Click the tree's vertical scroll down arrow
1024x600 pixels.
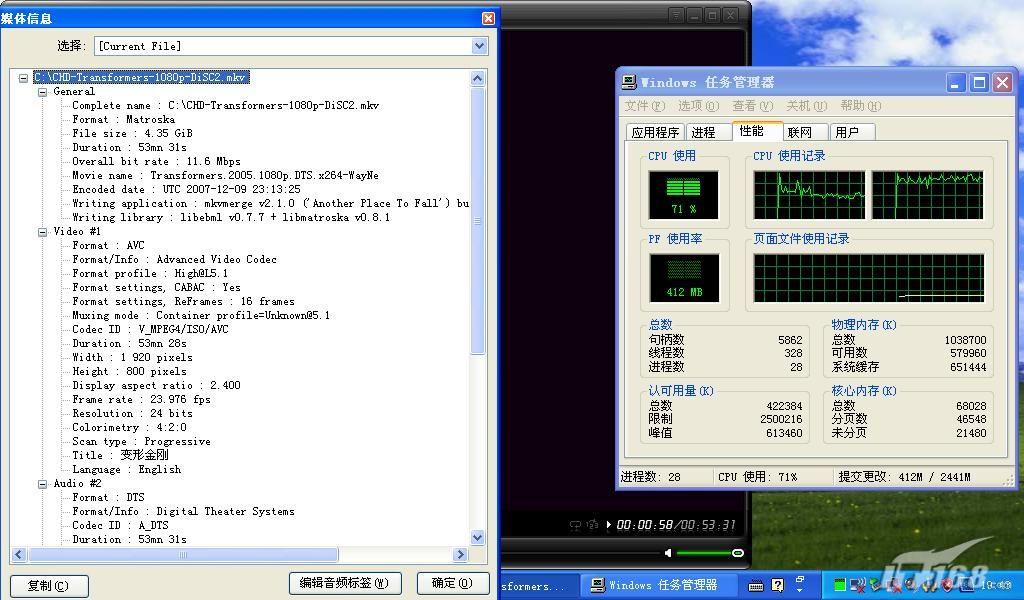click(477, 537)
